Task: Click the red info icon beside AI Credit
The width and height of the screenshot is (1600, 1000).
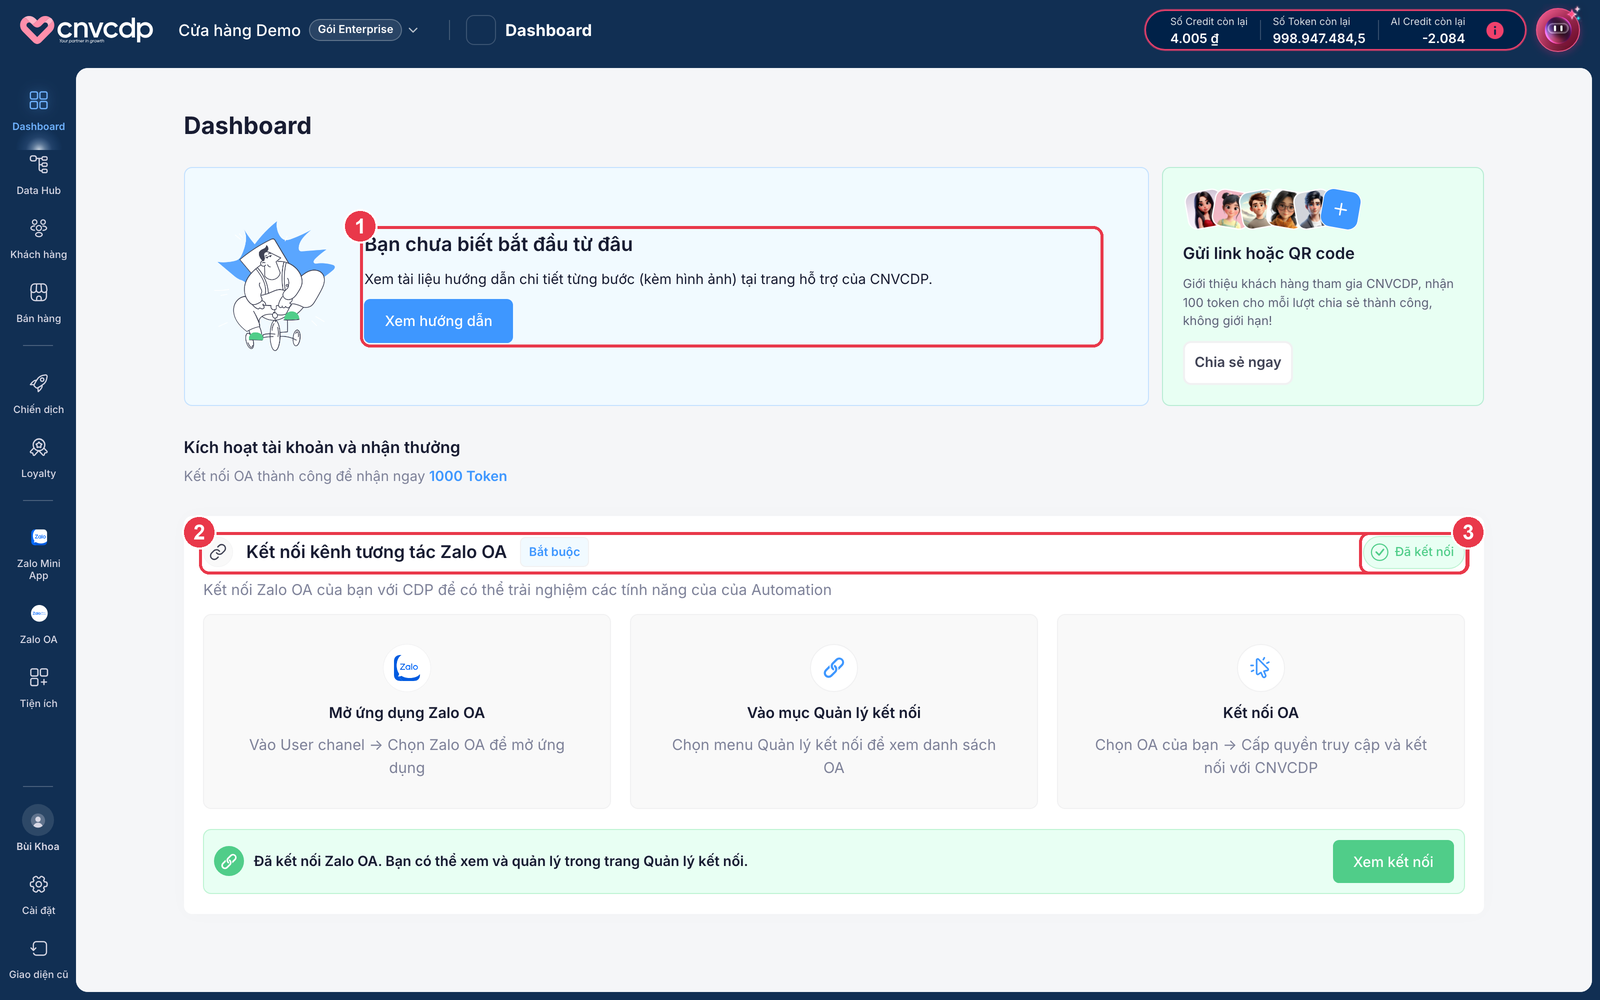Action: [1495, 30]
